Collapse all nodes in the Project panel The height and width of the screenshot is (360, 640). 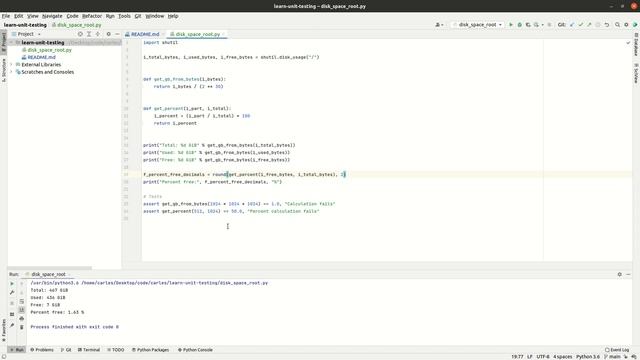point(98,34)
